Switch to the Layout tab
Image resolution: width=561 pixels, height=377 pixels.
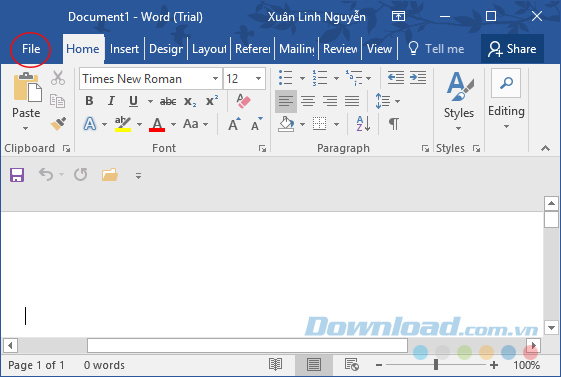209,49
